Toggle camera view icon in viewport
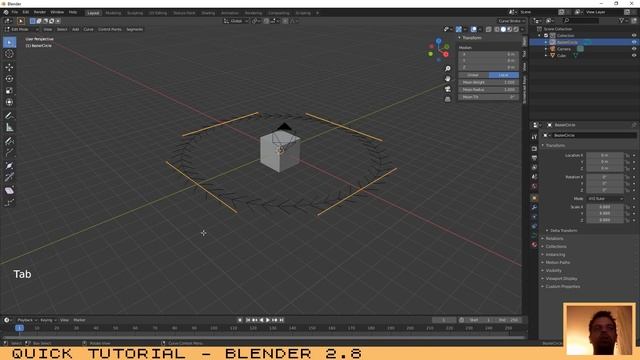This screenshot has height=360, width=640. [448, 89]
